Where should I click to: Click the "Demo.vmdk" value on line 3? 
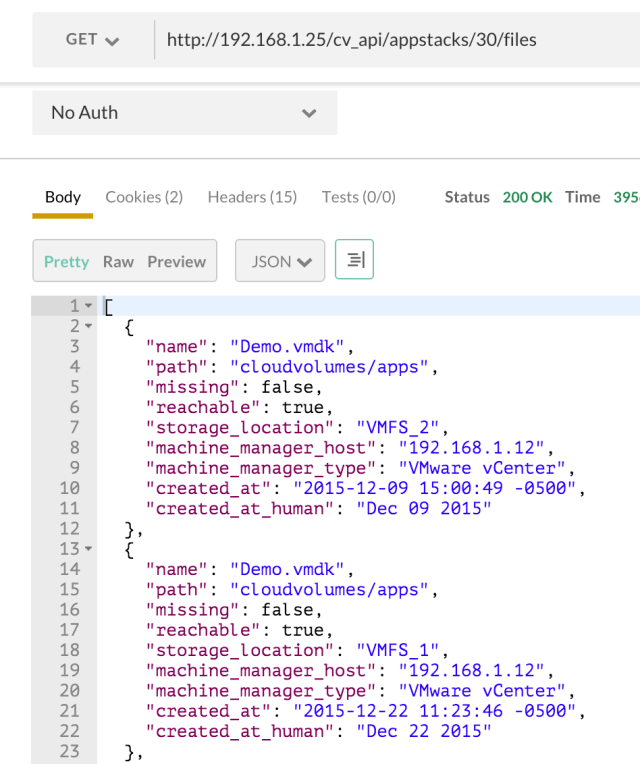click(x=291, y=347)
